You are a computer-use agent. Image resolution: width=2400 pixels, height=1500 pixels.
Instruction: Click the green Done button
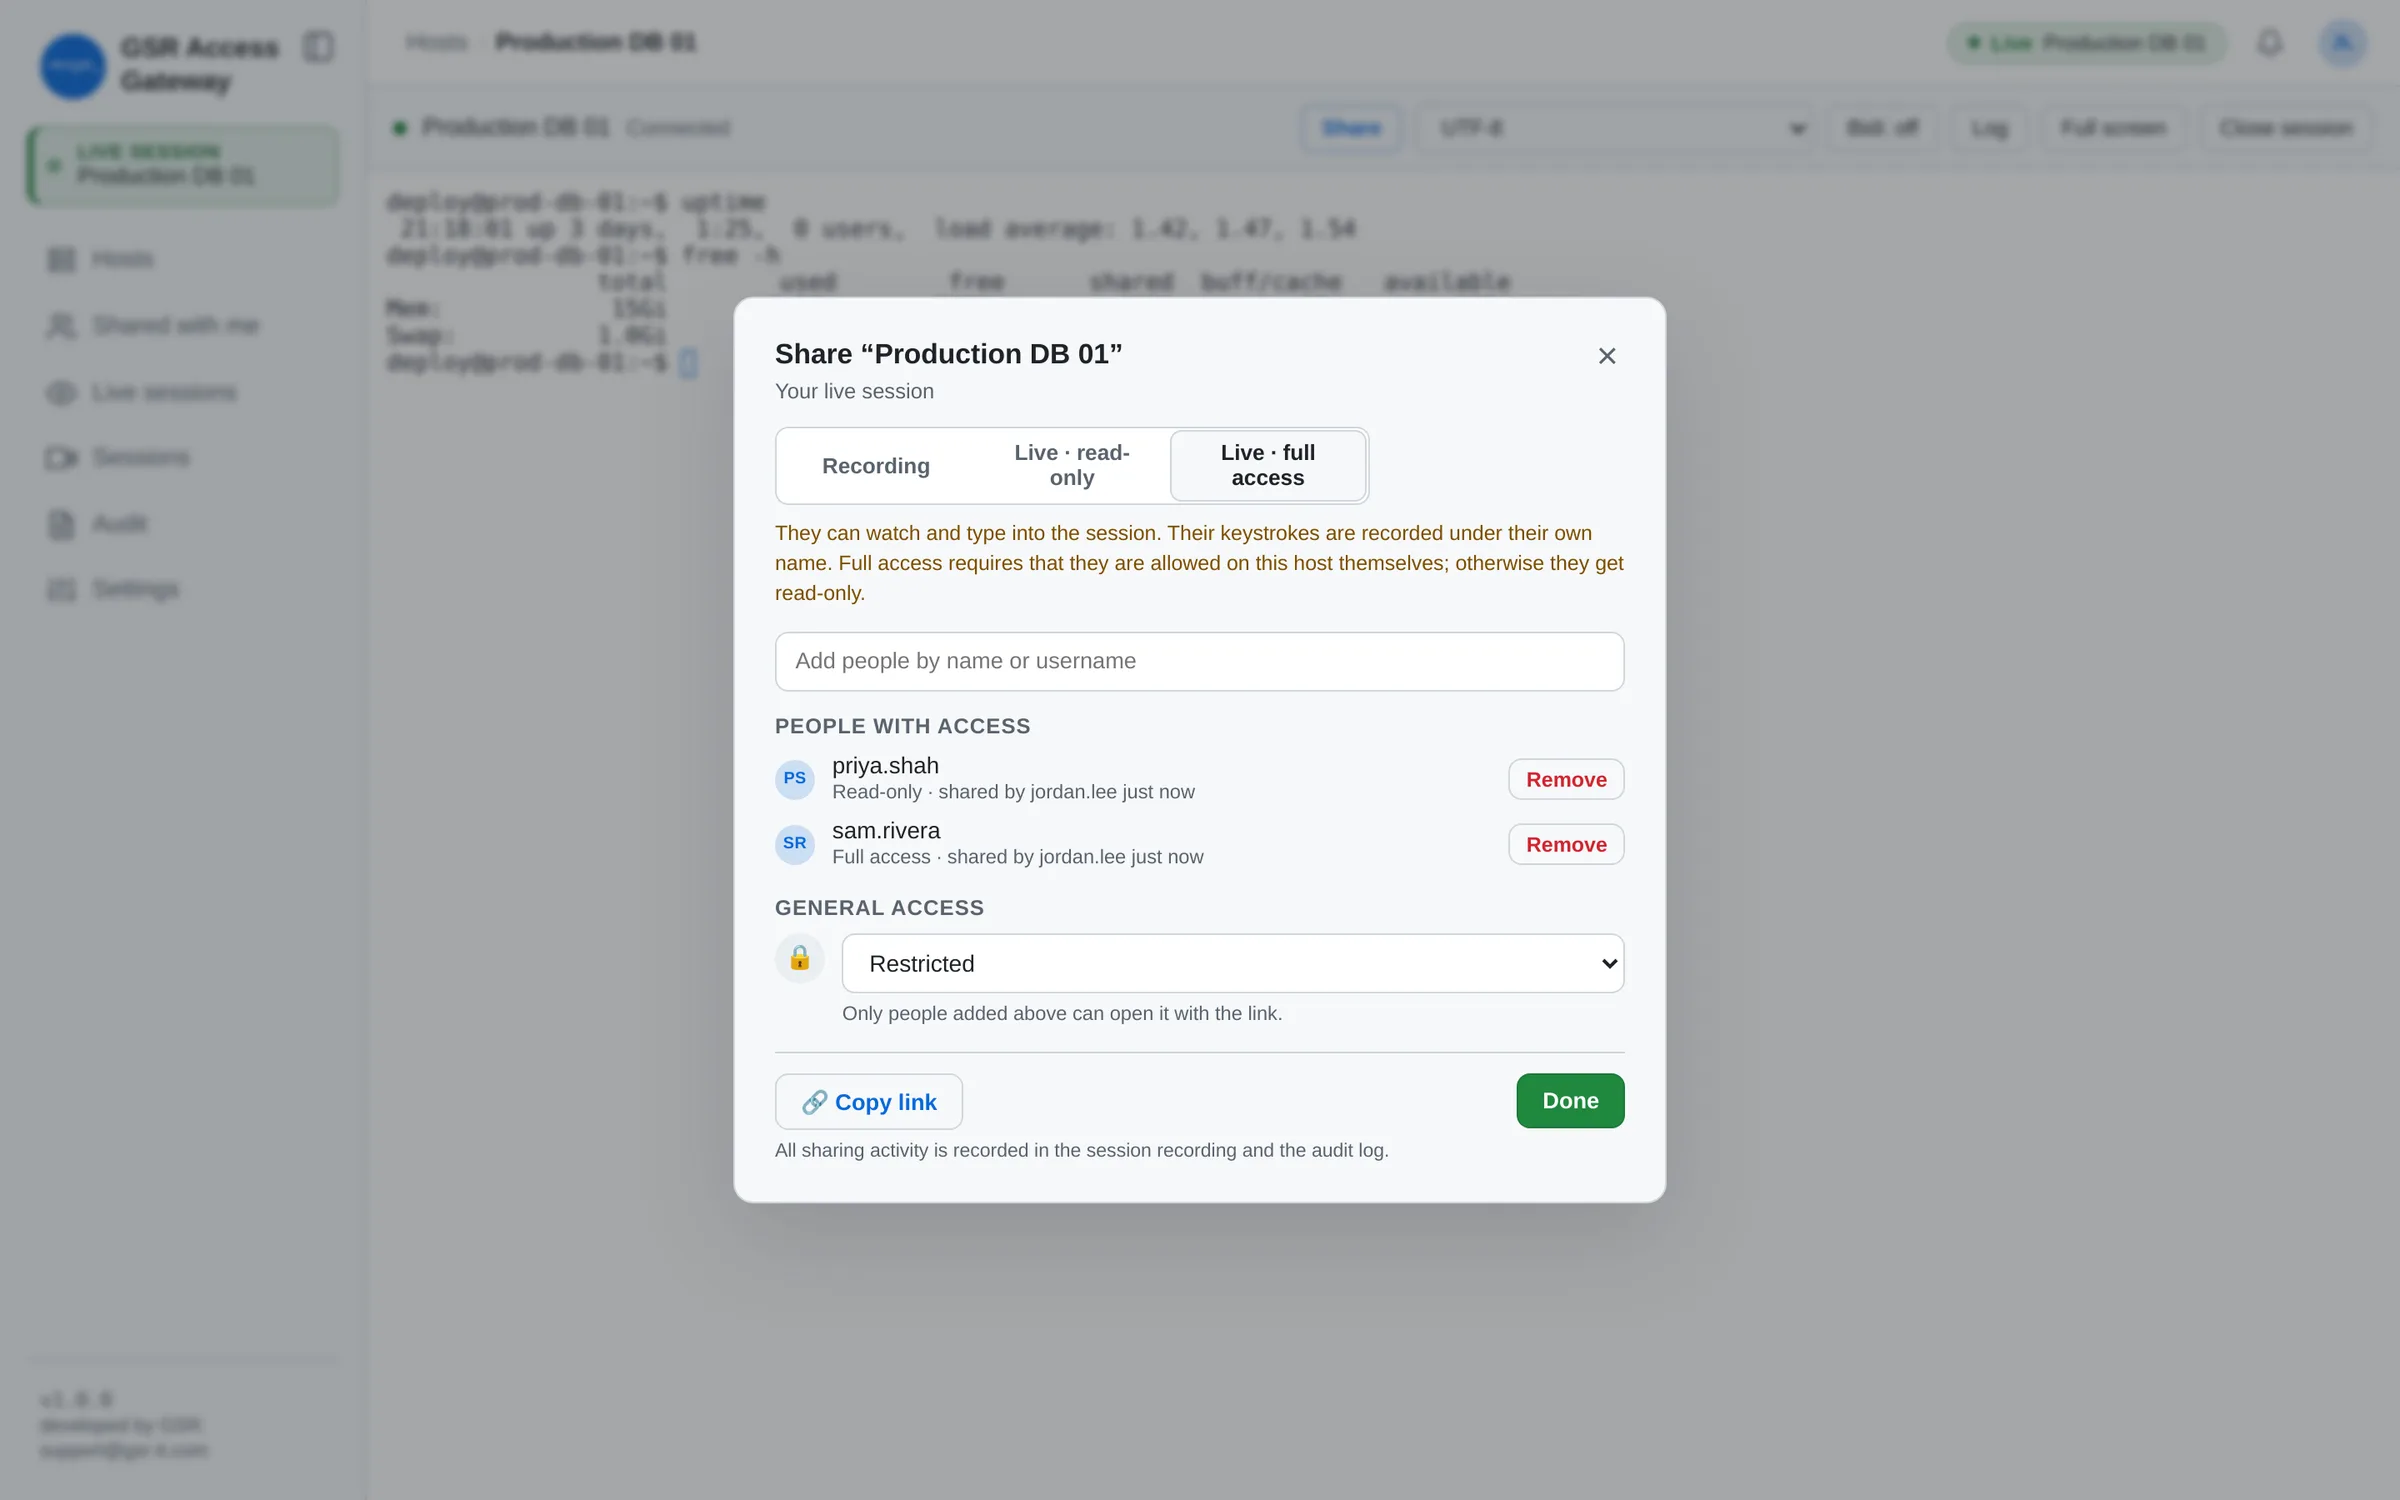1570,1101
